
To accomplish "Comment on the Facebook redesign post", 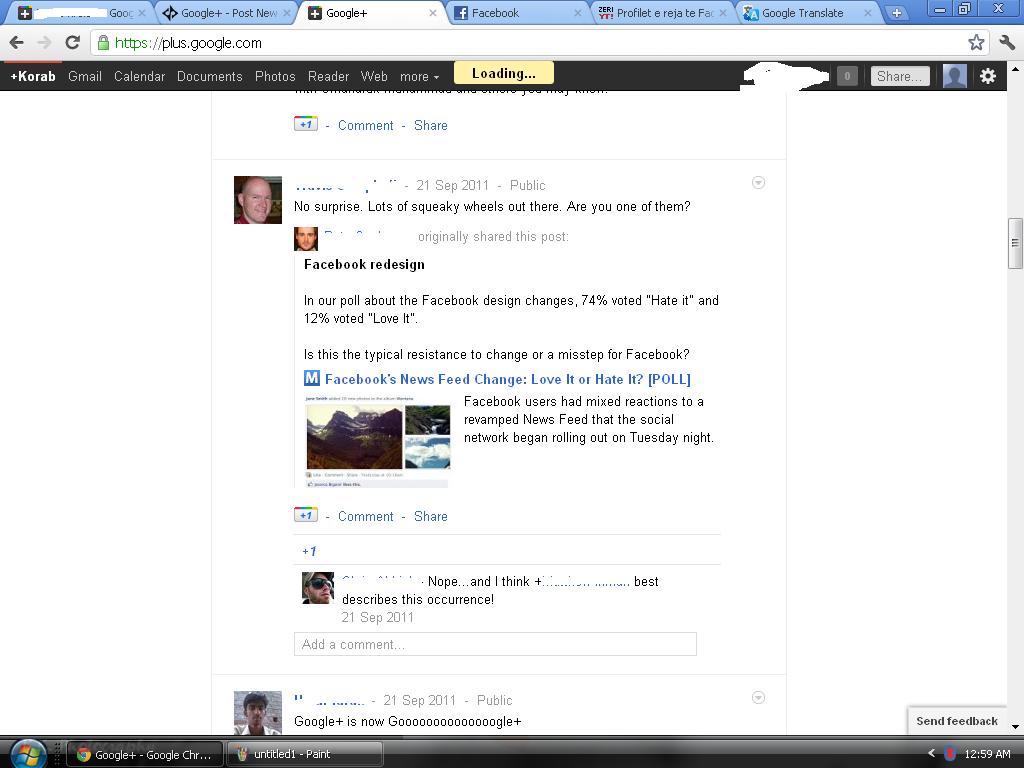I will 366,517.
